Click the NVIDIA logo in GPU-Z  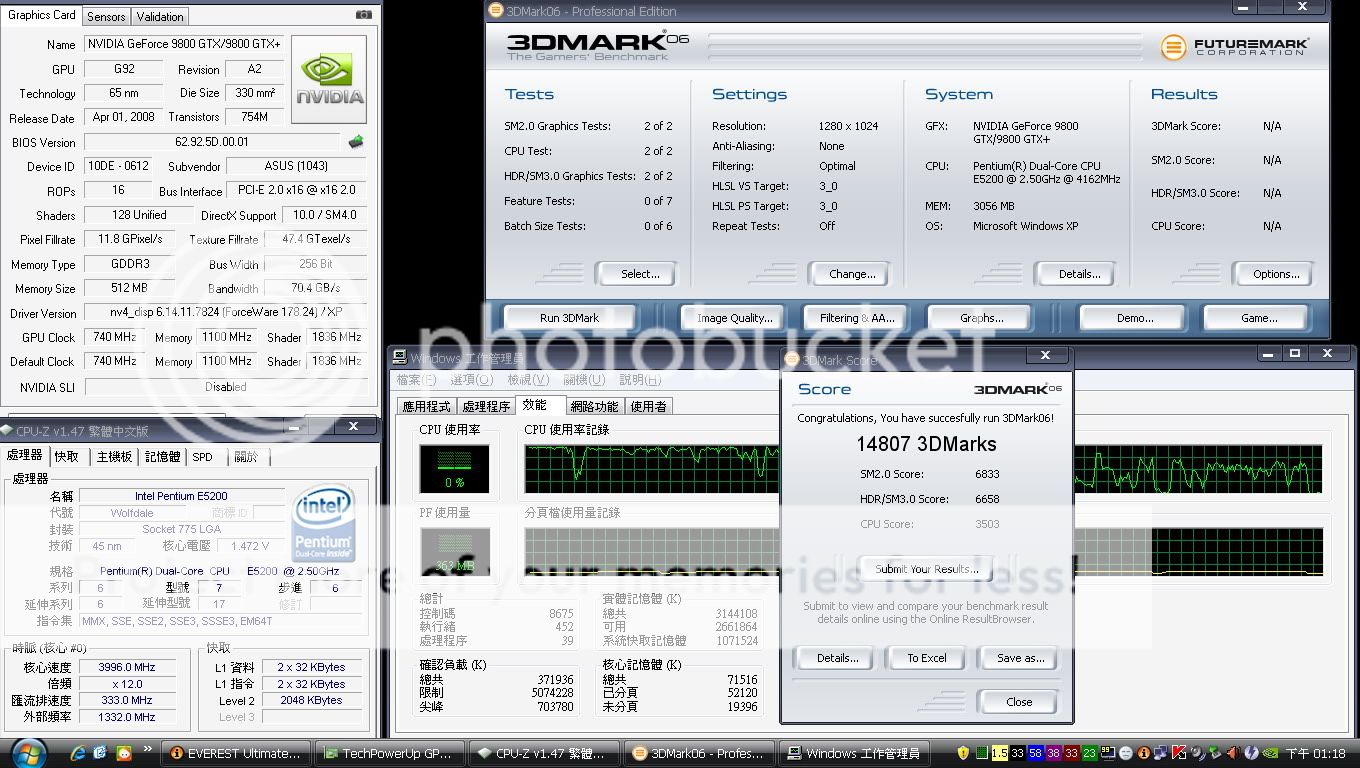point(328,80)
